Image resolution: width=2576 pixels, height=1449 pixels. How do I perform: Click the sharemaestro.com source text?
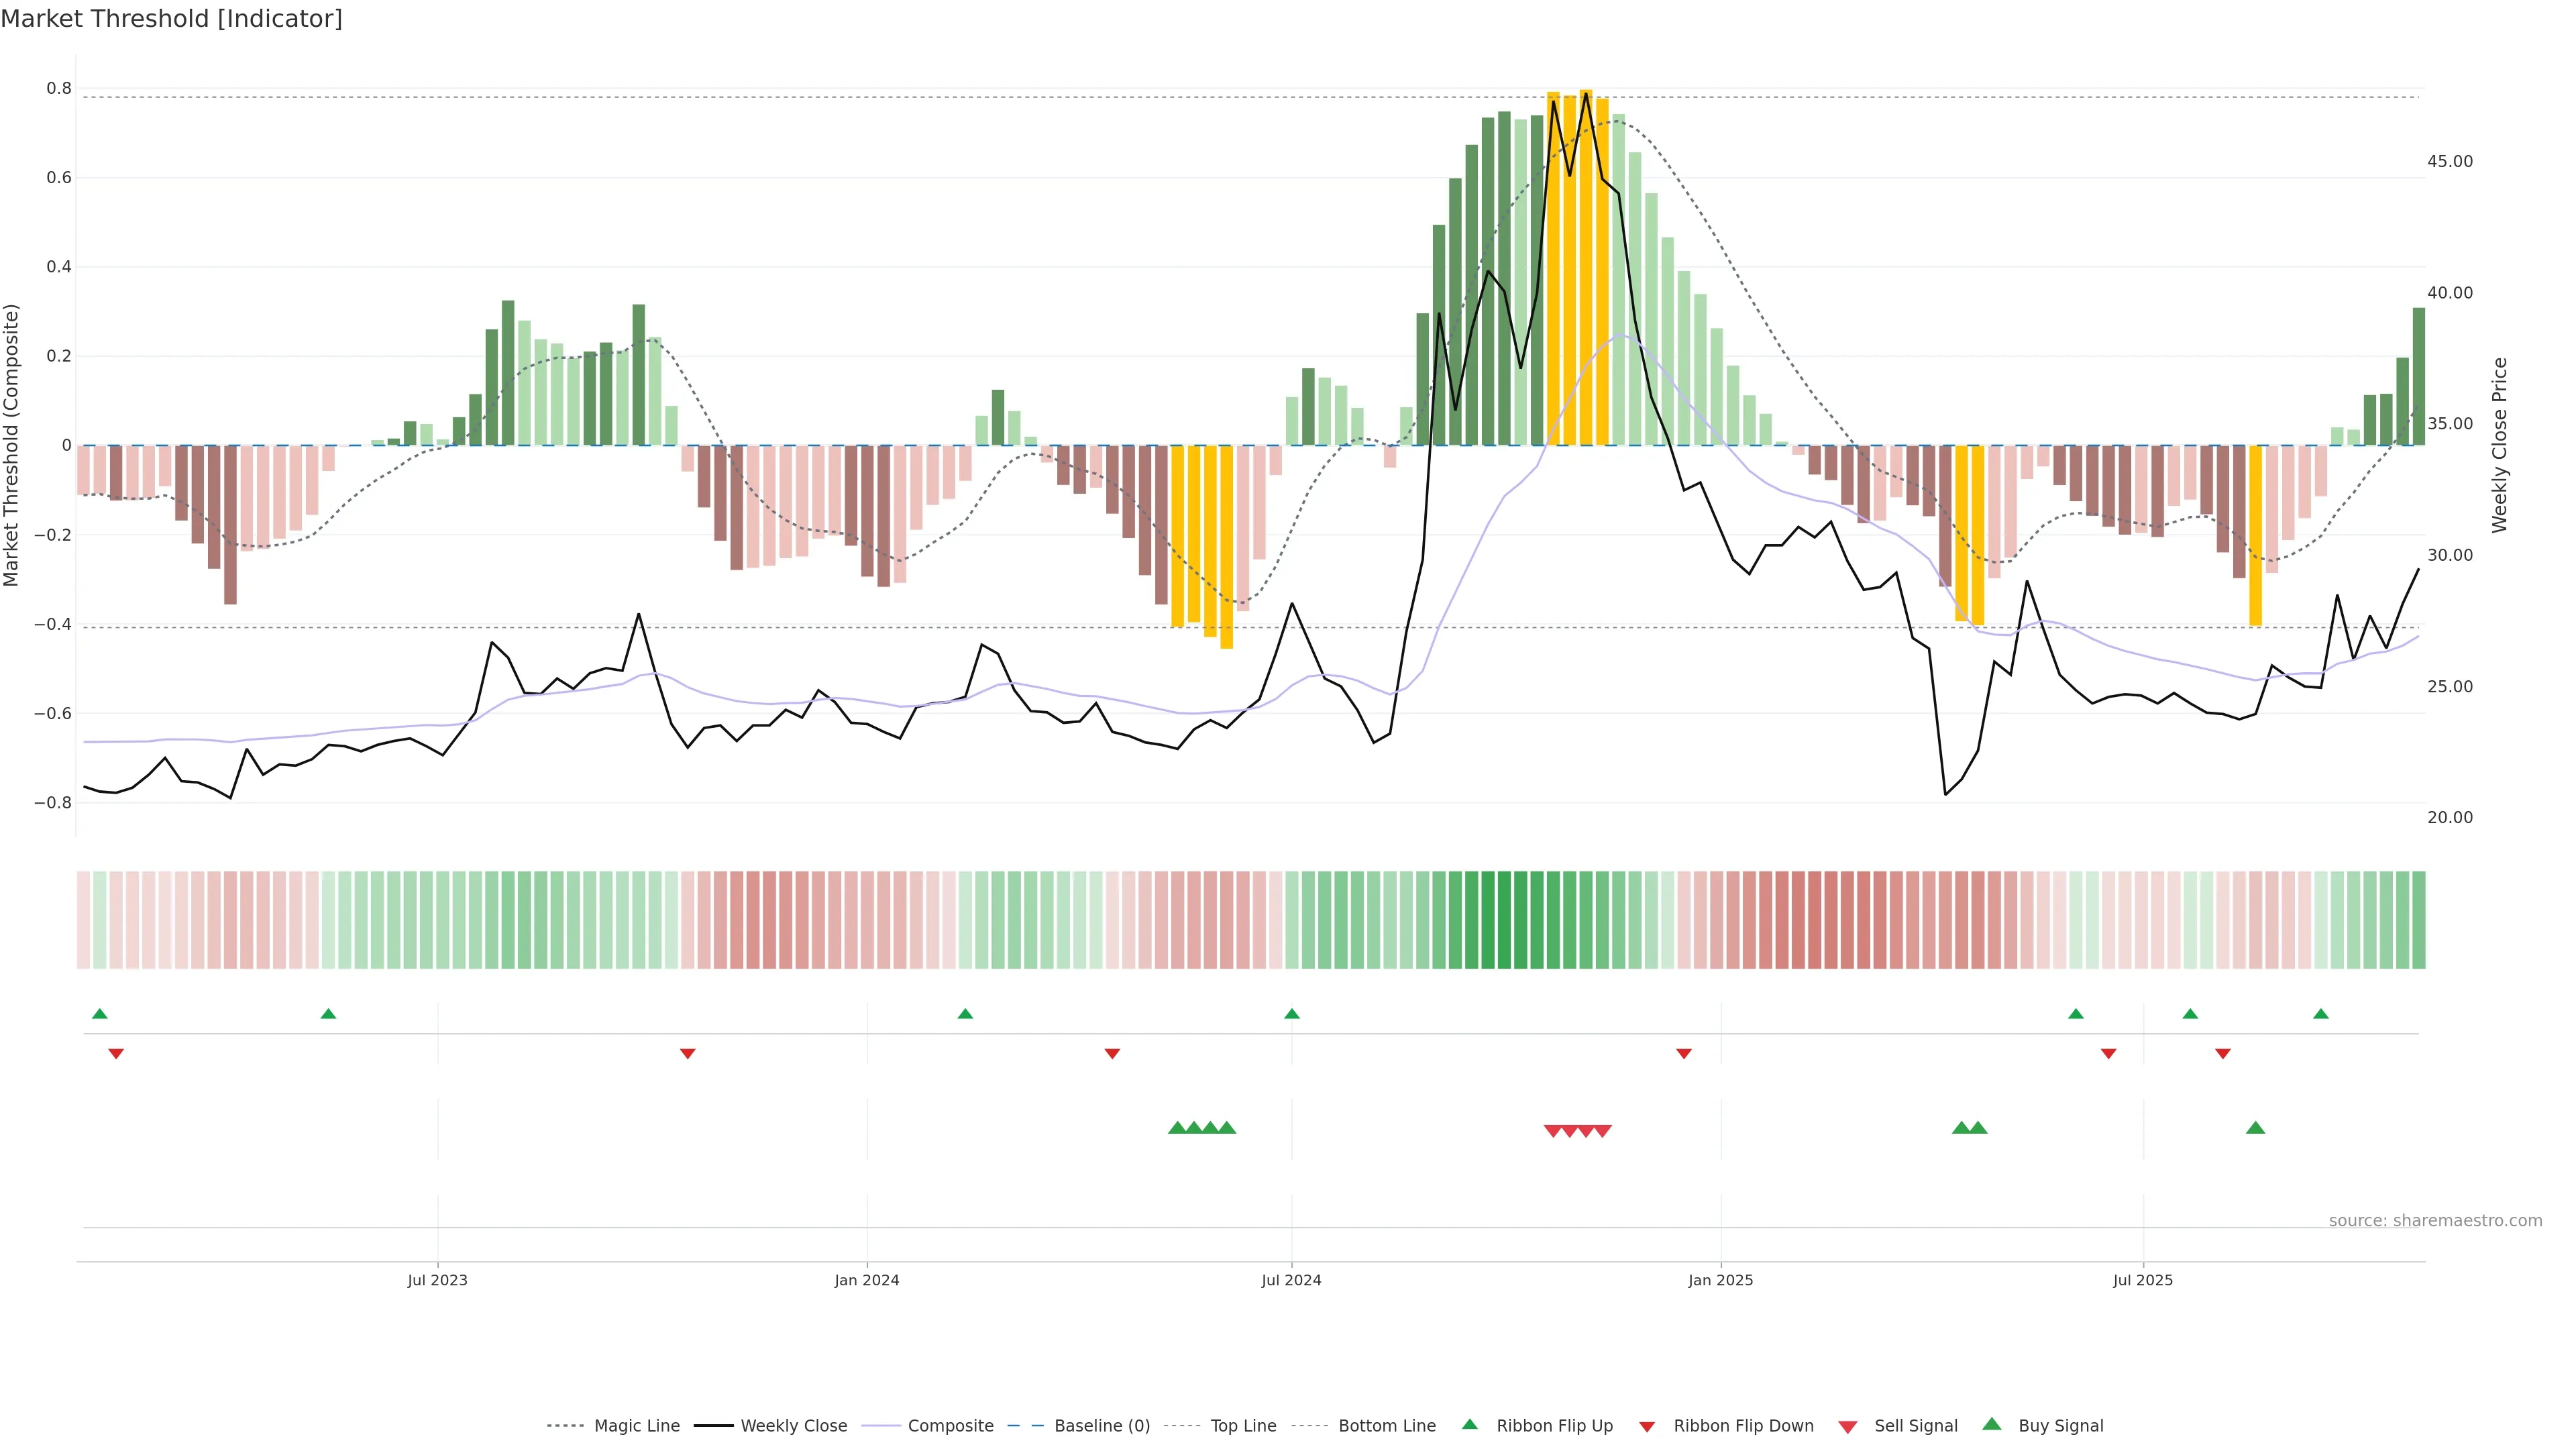(2435, 1220)
